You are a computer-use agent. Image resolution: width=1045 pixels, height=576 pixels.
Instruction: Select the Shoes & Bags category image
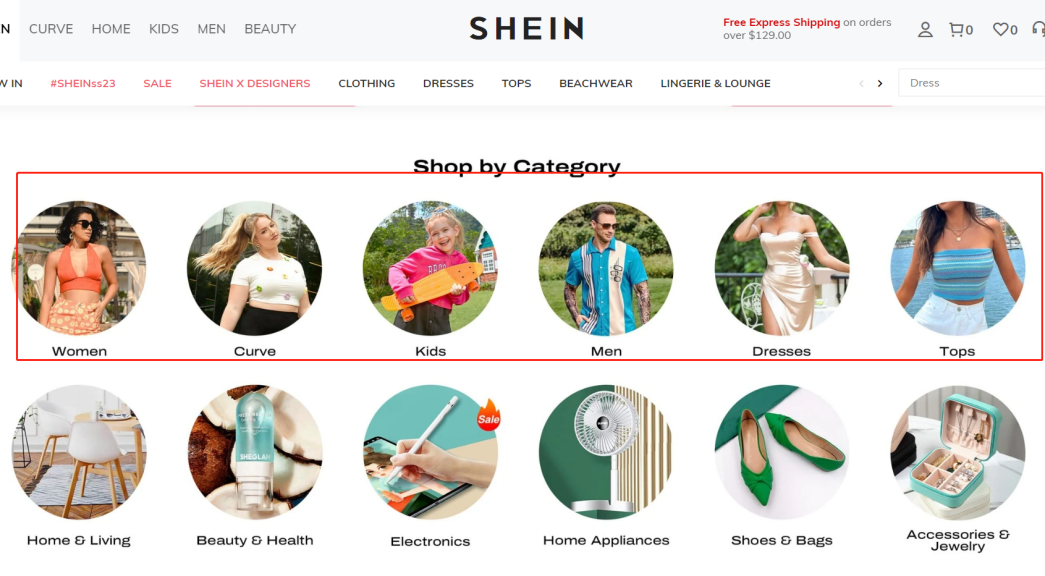click(x=782, y=452)
